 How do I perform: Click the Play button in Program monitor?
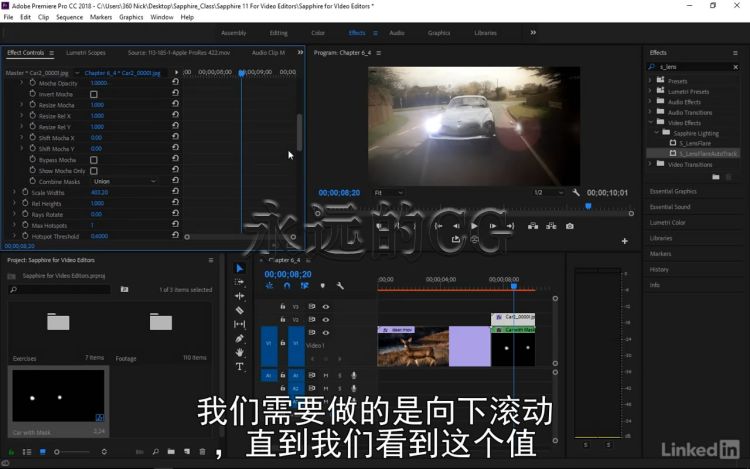tap(474, 226)
